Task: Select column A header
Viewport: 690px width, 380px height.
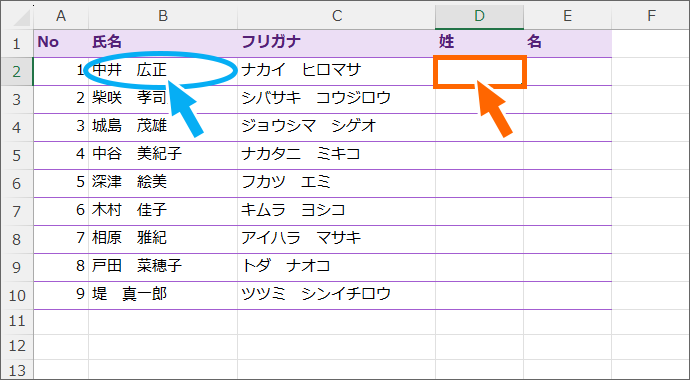Action: (61, 17)
